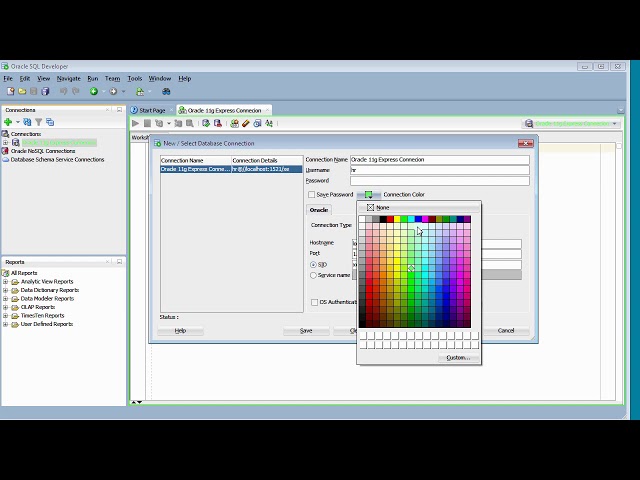The image size is (640, 480).
Task: Click the Rollback icon in worksheet toolbar
Action: tap(218, 123)
